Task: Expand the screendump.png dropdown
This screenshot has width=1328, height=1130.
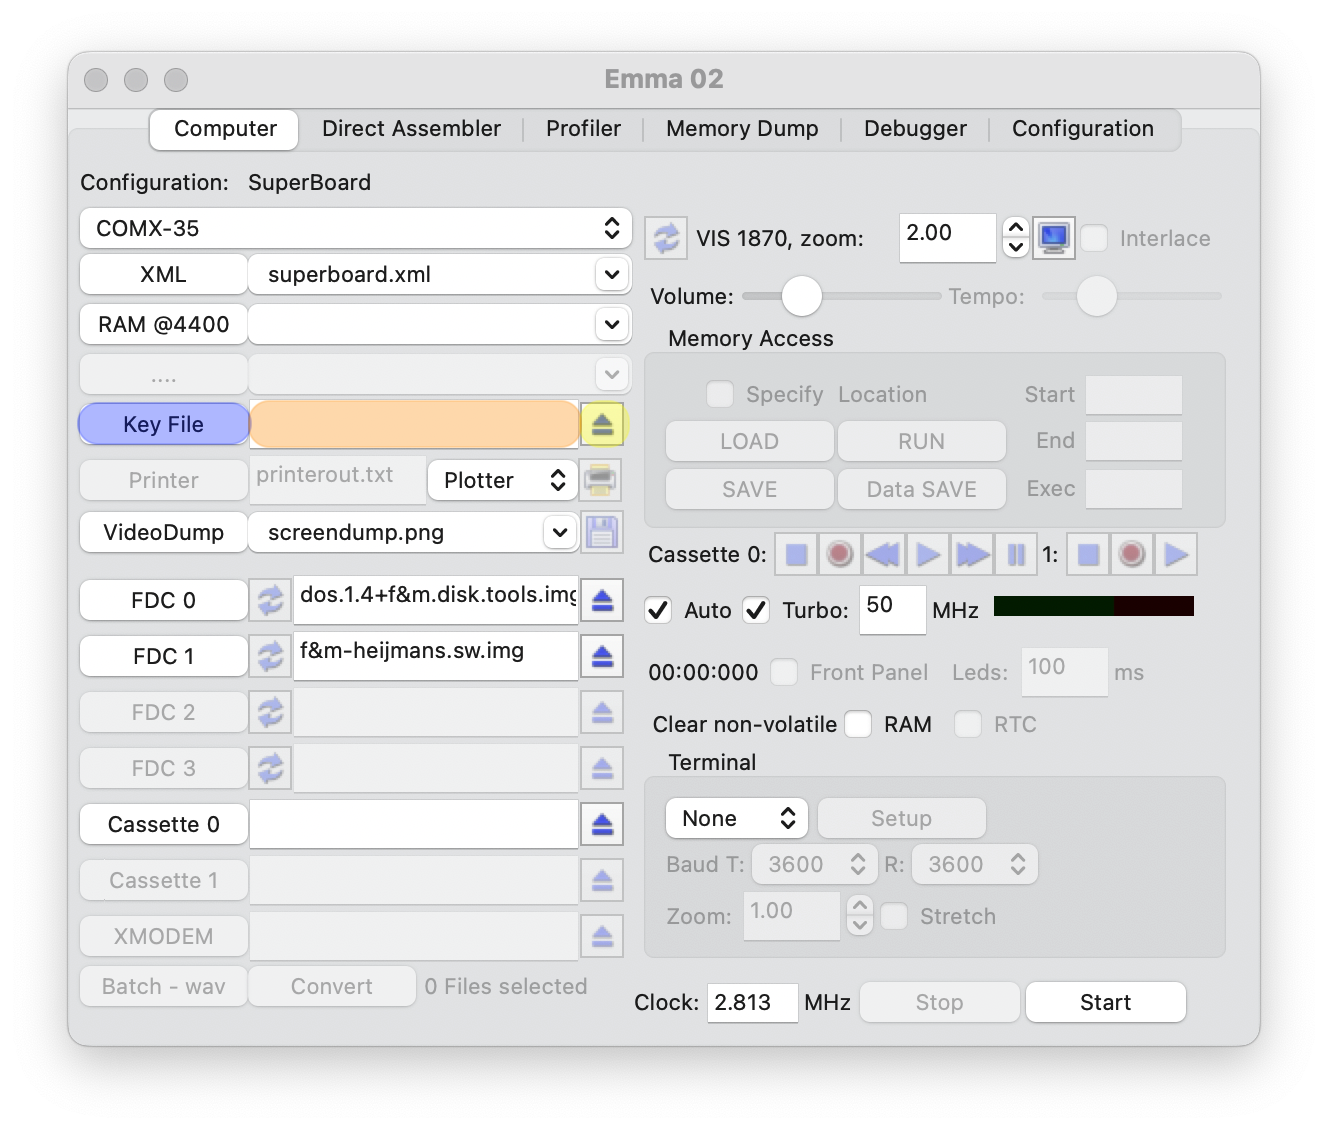Action: [x=560, y=532]
